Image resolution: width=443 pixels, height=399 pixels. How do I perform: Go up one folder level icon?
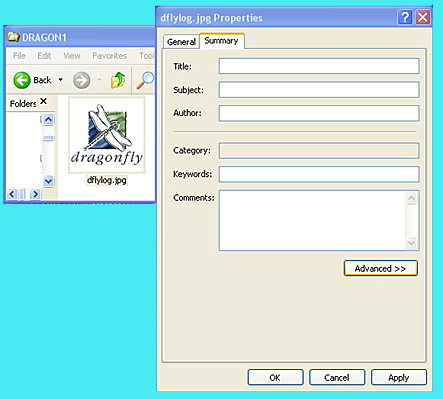click(x=118, y=80)
